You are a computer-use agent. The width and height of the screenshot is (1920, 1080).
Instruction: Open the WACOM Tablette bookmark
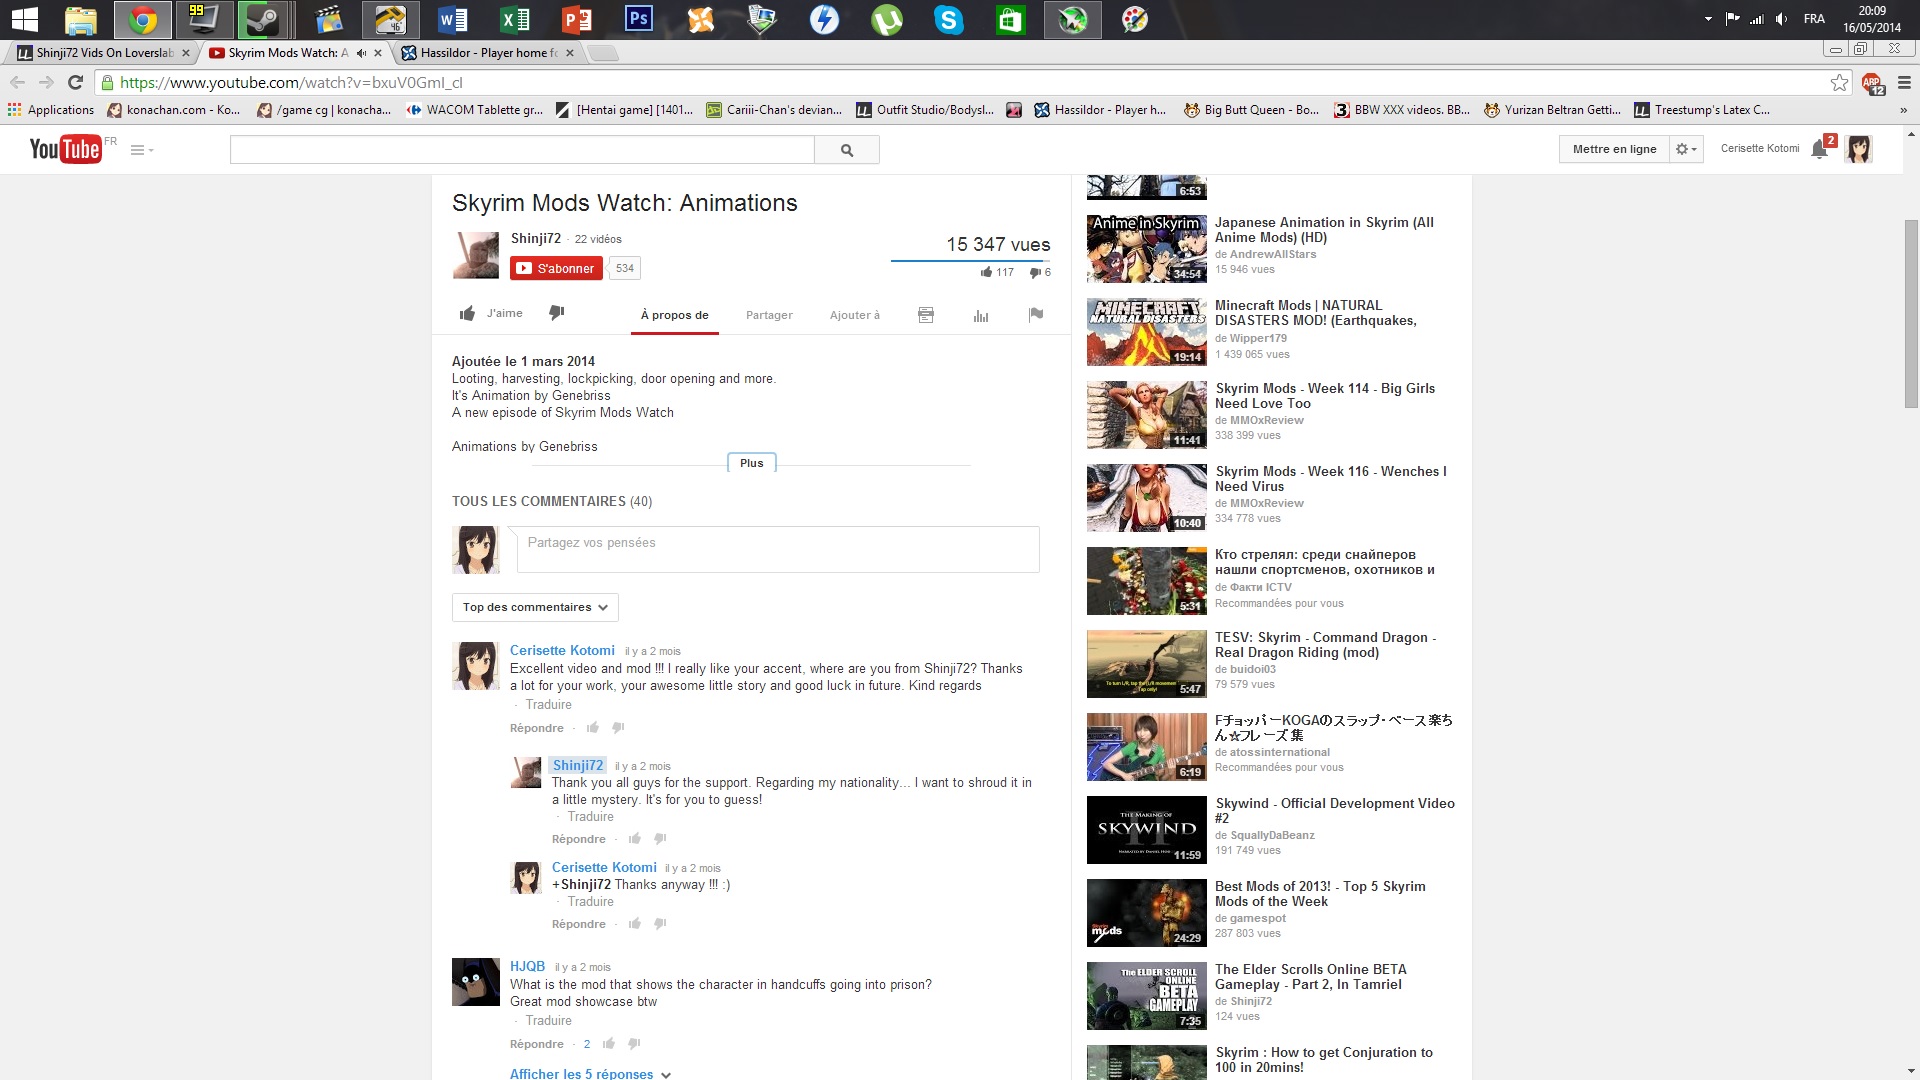pyautogui.click(x=474, y=110)
